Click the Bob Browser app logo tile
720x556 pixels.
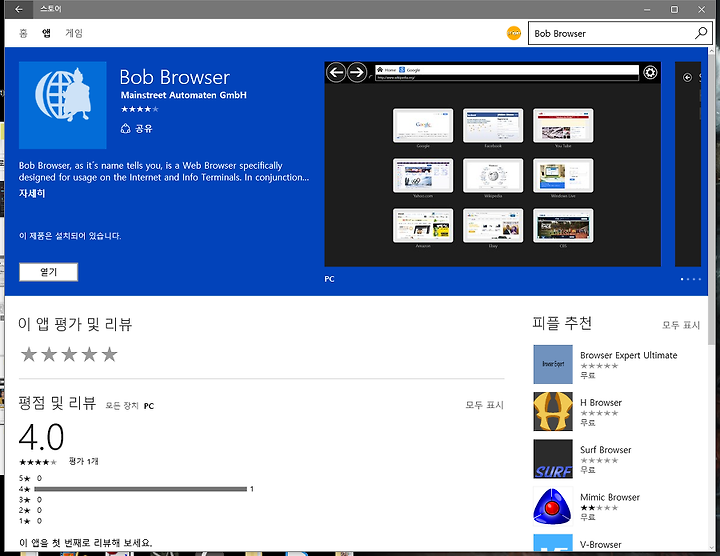tap(62, 105)
